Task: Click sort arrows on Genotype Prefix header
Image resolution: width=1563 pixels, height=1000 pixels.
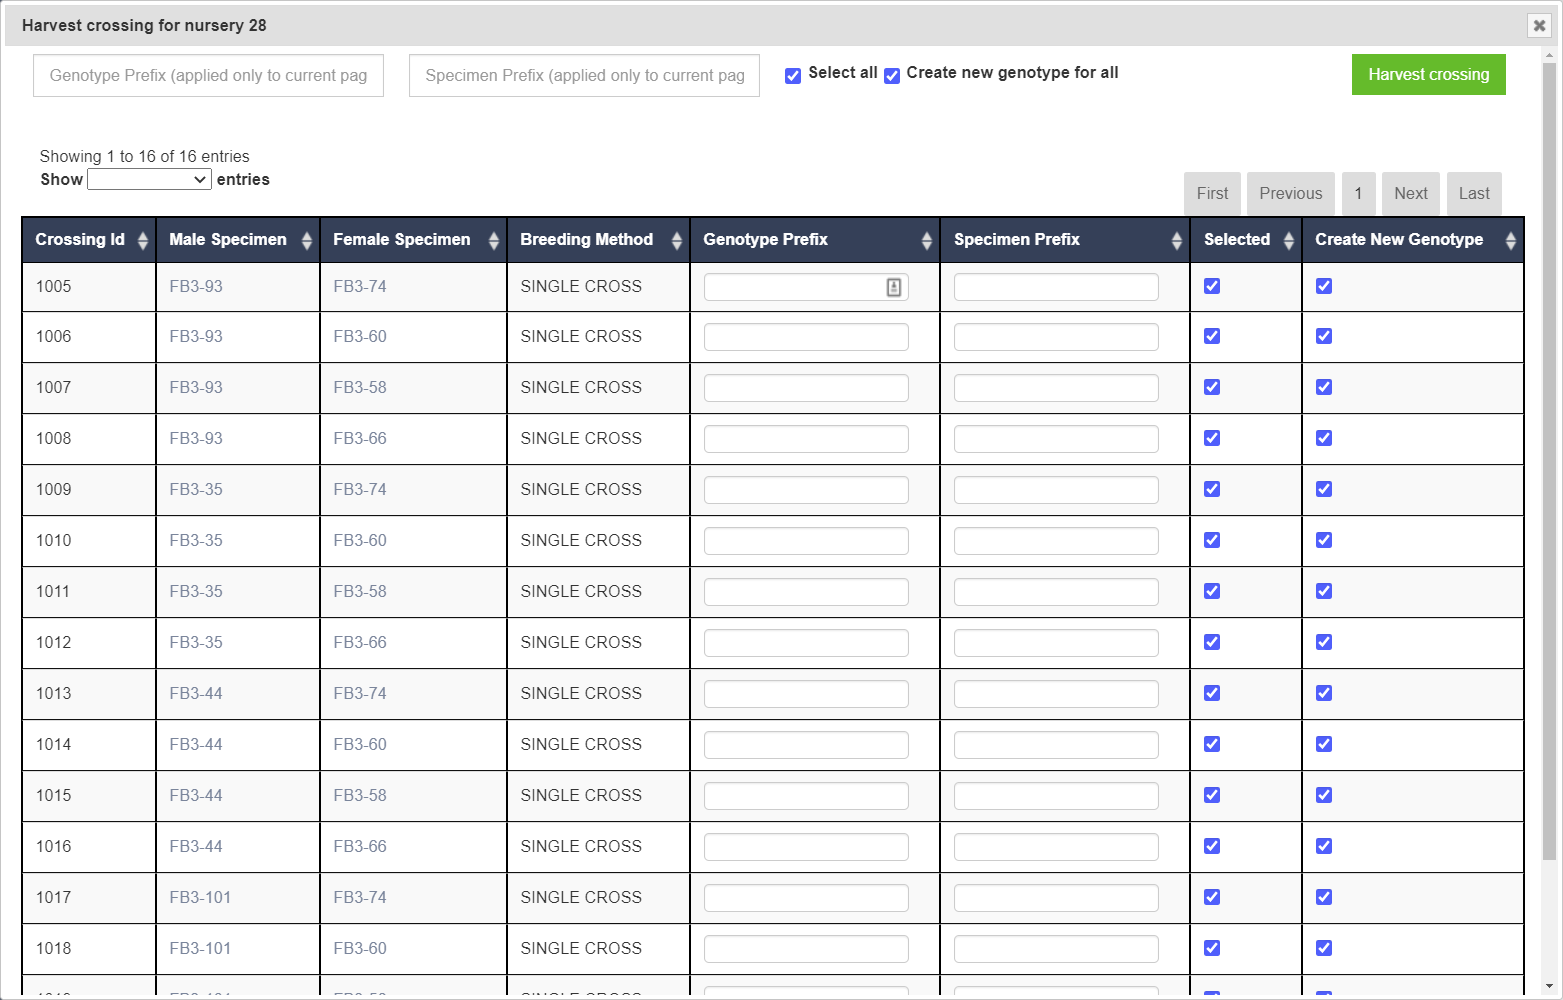Action: point(926,240)
